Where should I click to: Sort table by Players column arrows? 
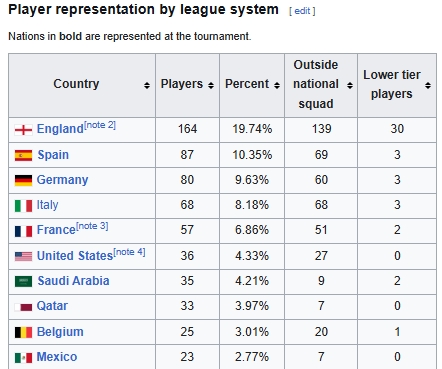pos(211,86)
